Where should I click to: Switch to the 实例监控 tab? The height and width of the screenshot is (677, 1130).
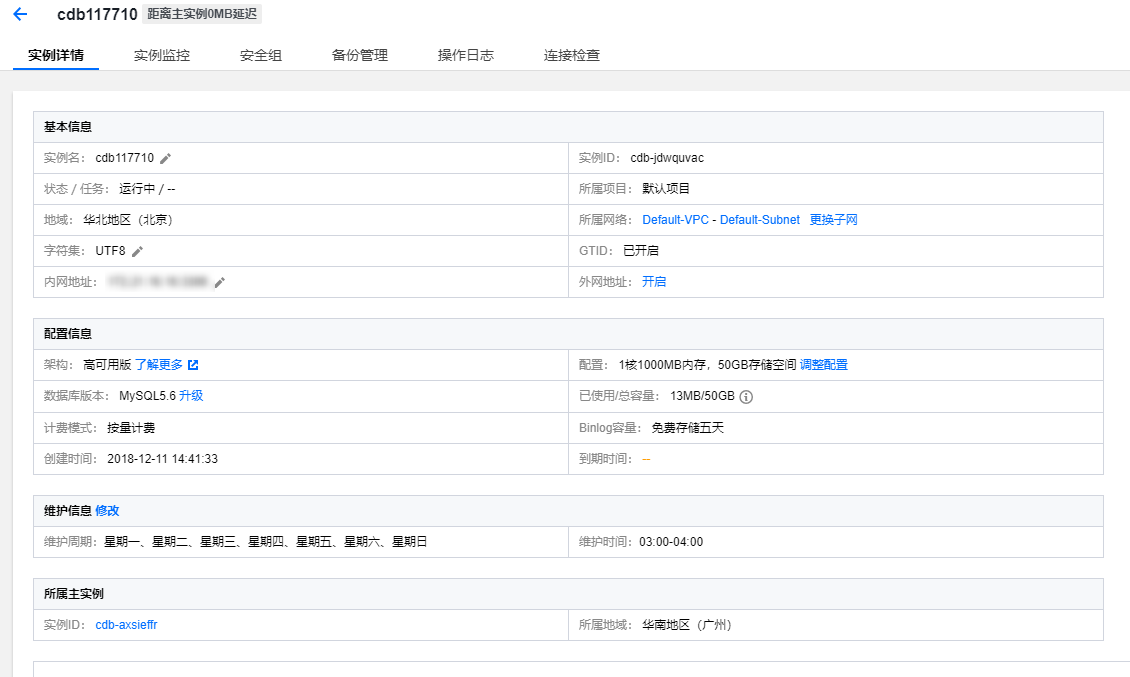161,55
